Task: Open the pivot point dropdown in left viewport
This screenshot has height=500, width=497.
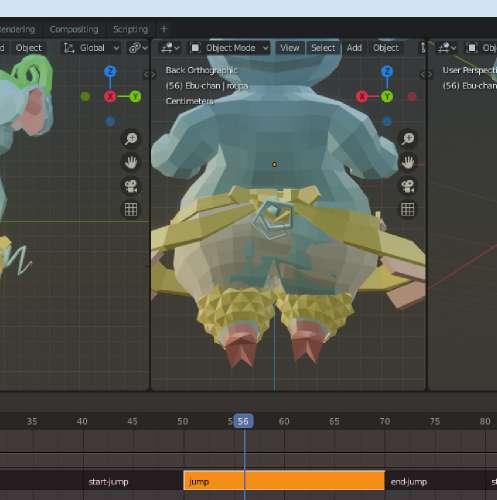Action: 138,48
